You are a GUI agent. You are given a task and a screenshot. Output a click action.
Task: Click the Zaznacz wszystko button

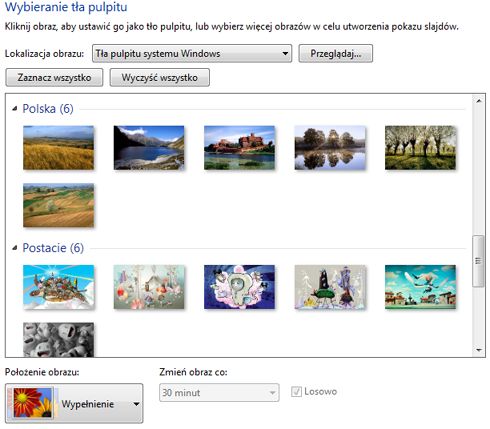54,77
